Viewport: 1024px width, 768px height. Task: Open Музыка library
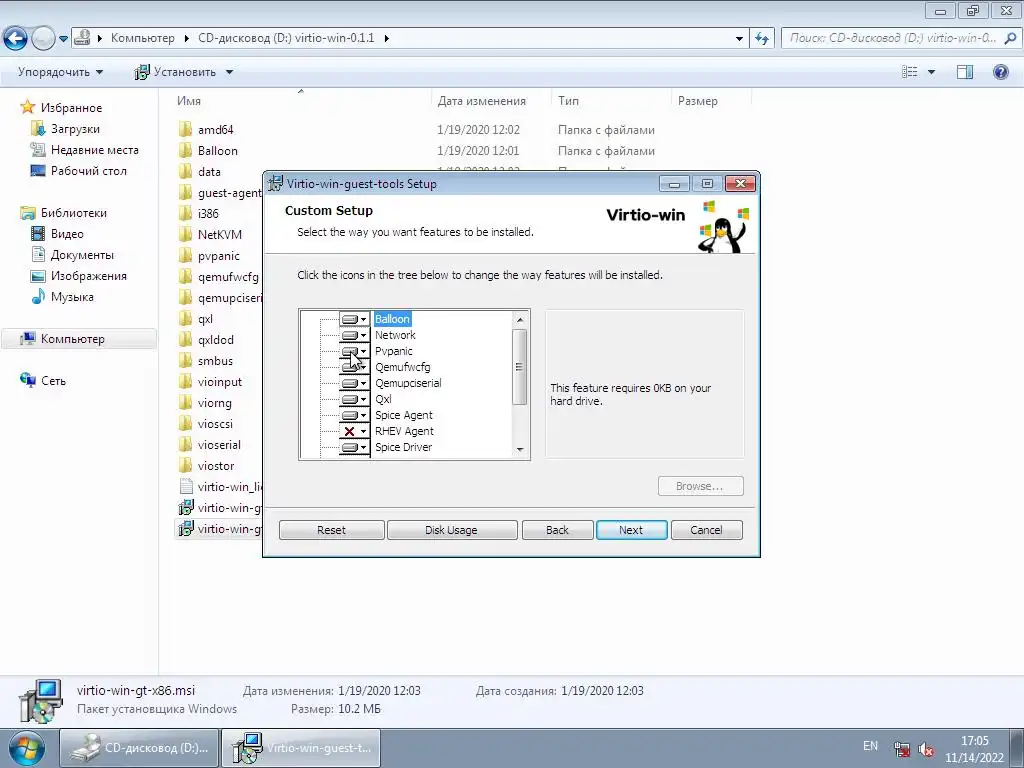(x=72, y=296)
